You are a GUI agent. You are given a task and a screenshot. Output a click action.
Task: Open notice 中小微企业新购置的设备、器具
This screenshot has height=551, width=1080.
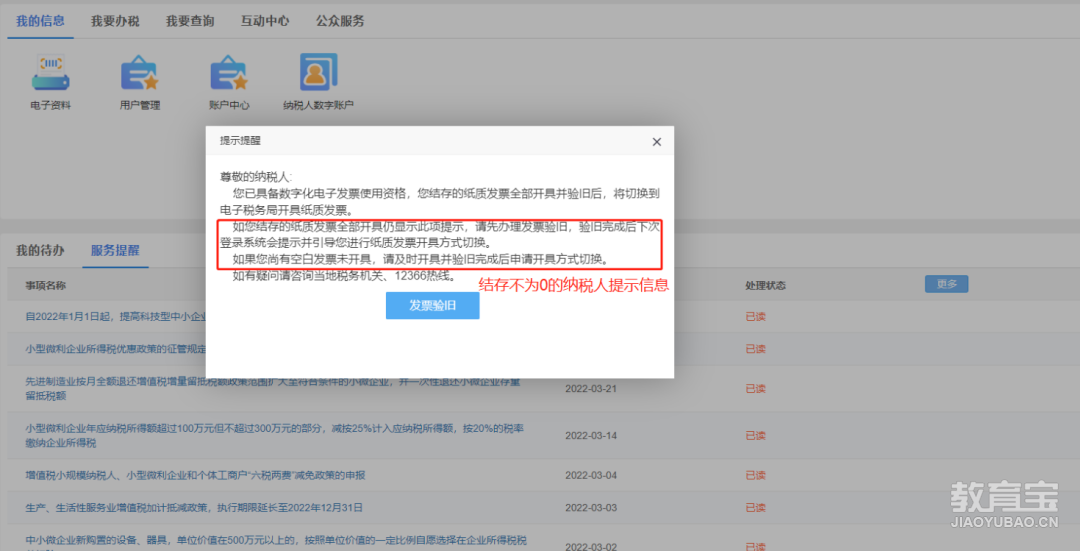point(276,541)
